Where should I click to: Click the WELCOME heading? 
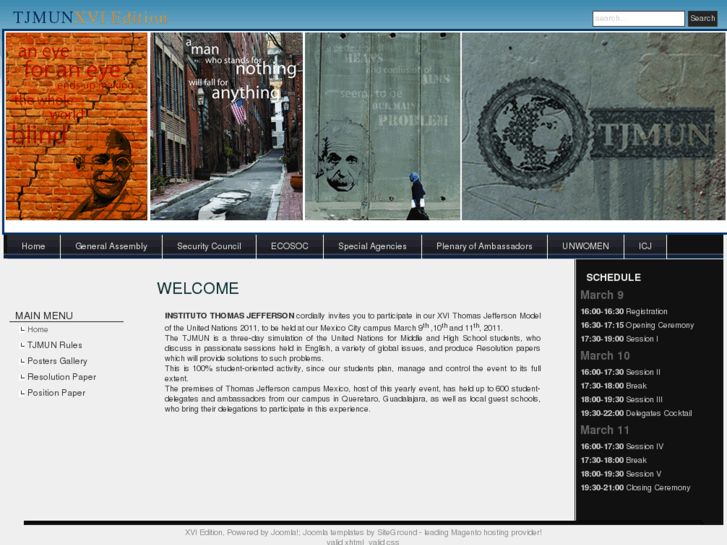pyautogui.click(x=198, y=289)
